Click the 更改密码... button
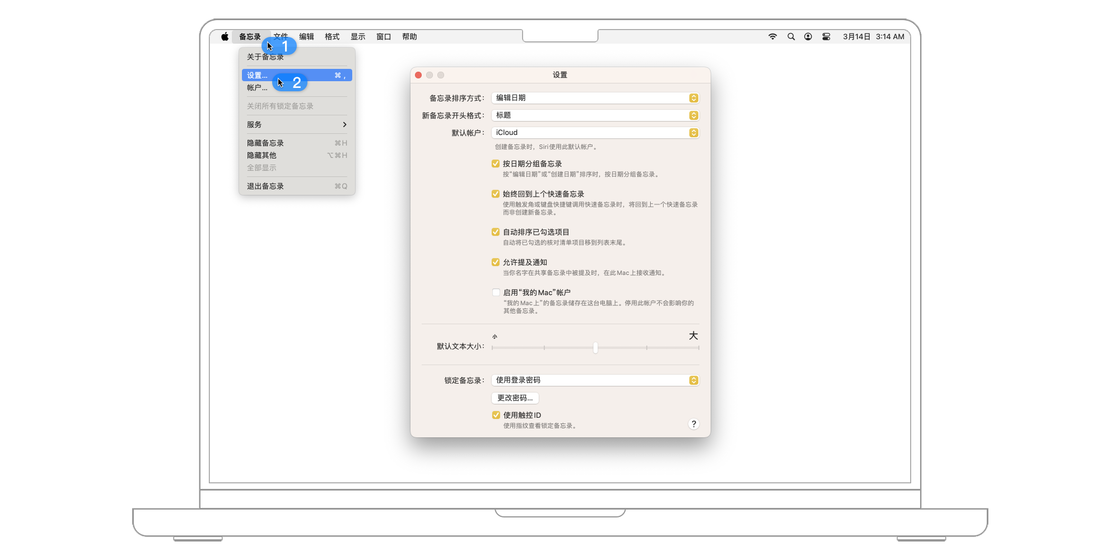1120x560 pixels. tap(515, 398)
